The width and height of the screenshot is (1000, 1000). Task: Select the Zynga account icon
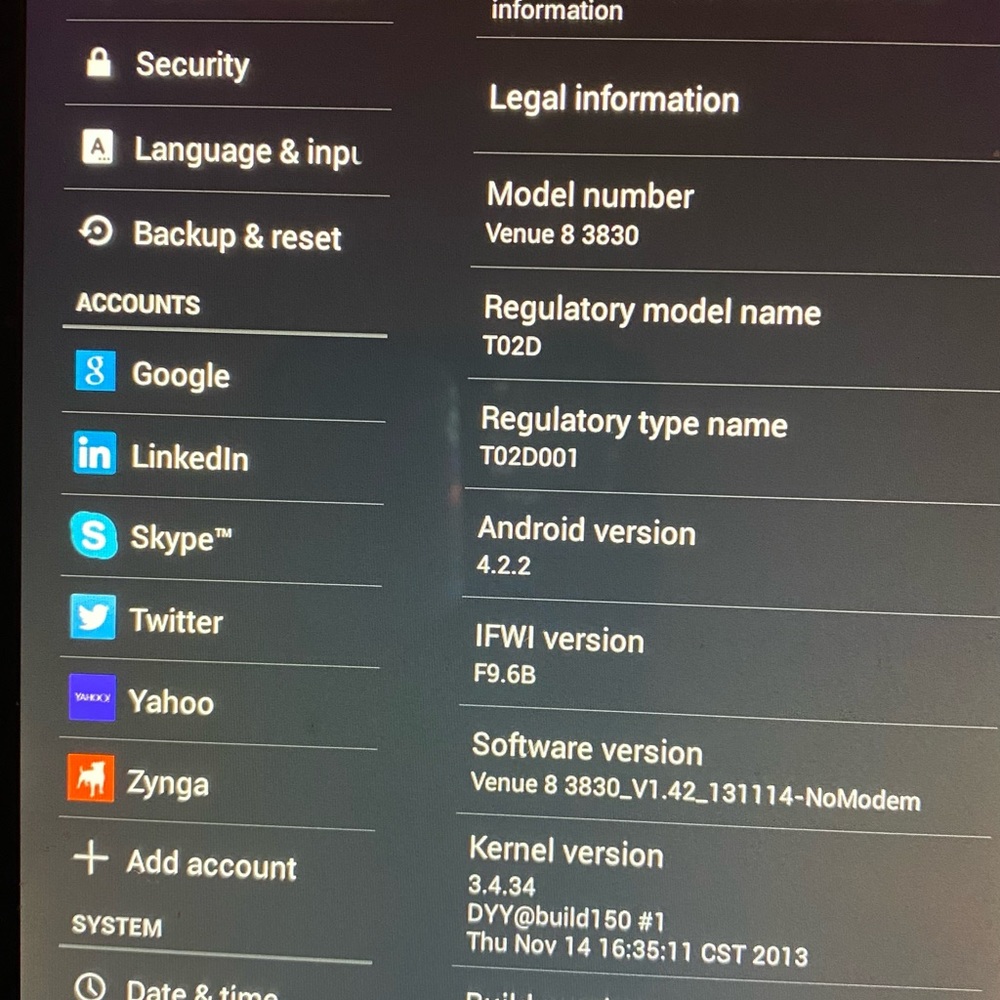click(x=90, y=782)
